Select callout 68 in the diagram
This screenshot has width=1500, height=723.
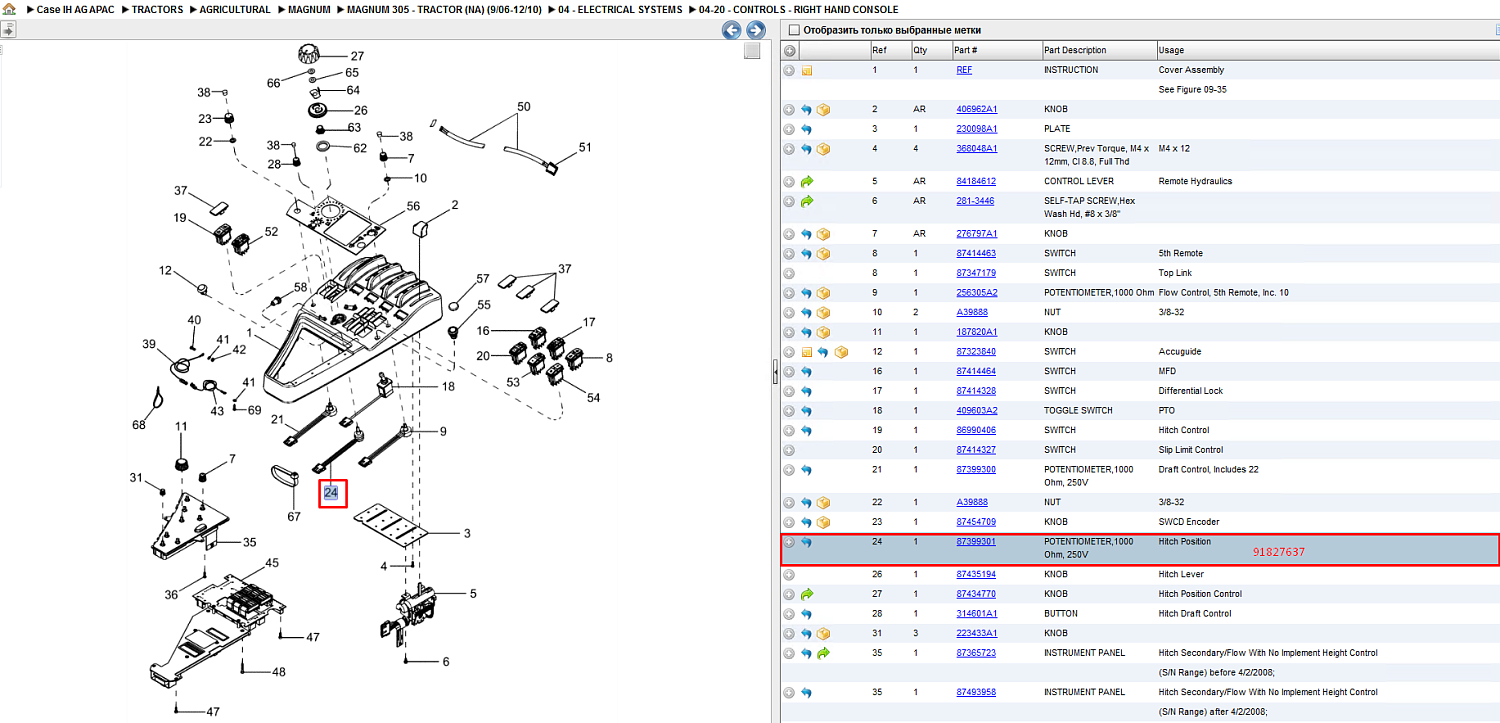(x=139, y=425)
